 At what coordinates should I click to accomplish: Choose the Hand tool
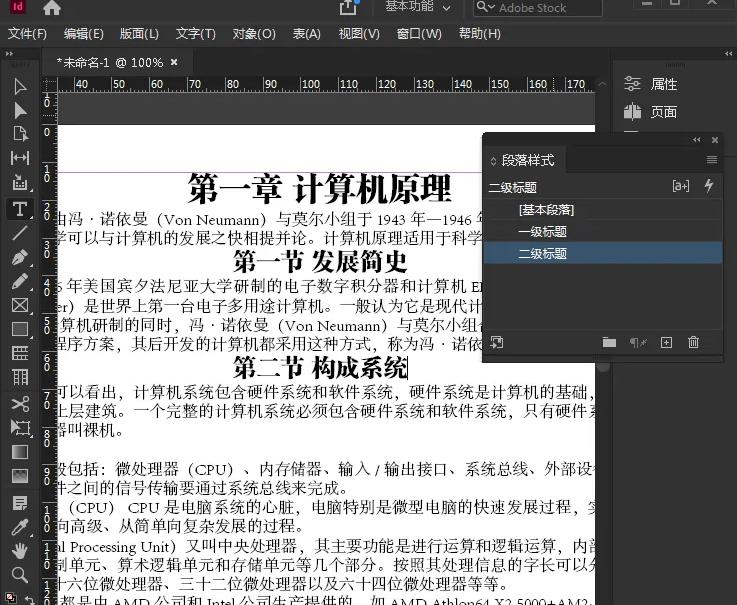pos(19,550)
